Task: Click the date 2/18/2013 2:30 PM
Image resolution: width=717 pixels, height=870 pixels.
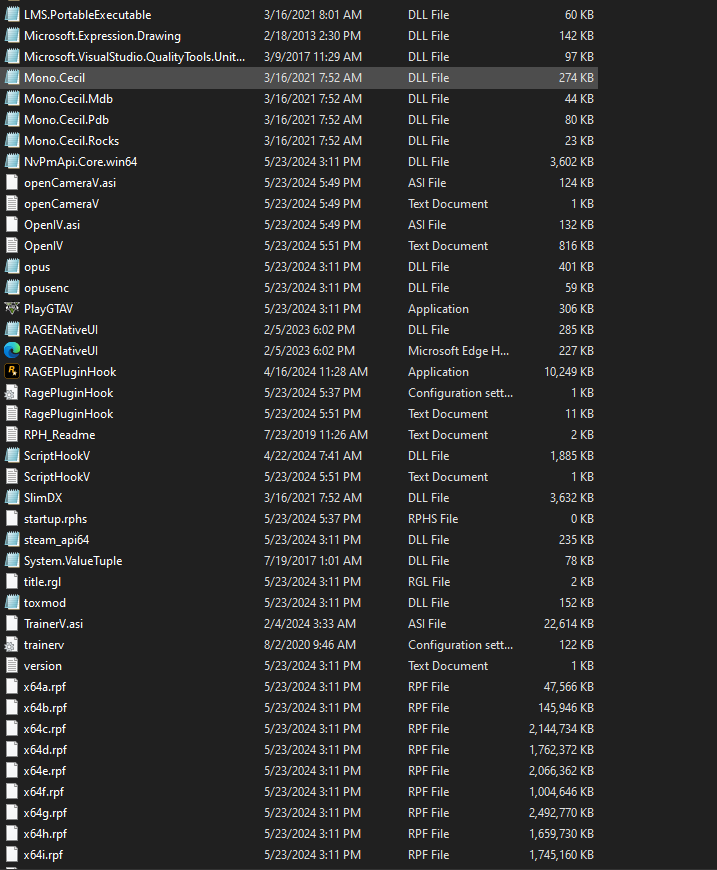Action: (x=312, y=36)
